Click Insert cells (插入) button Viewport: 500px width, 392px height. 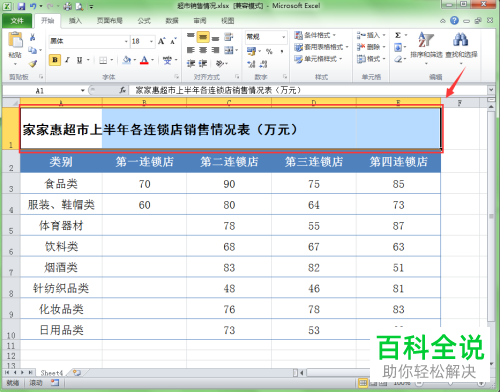371,35
